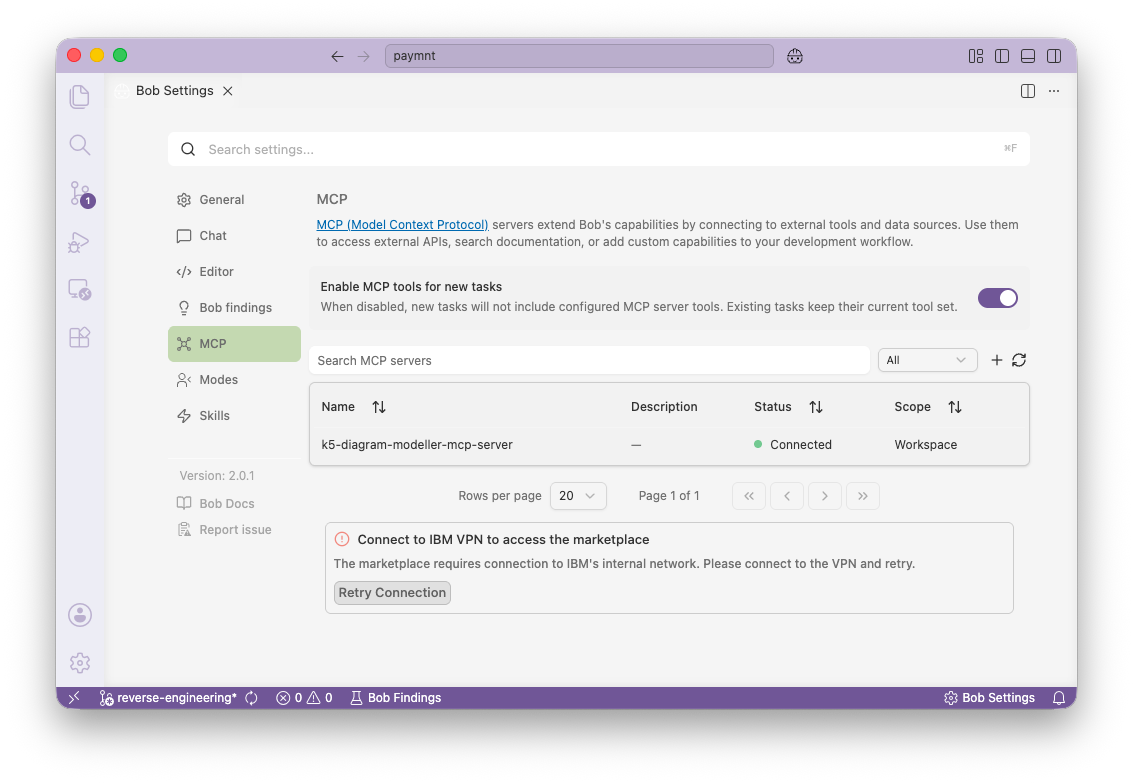Focus the Search MCP servers field

[x=590, y=360]
